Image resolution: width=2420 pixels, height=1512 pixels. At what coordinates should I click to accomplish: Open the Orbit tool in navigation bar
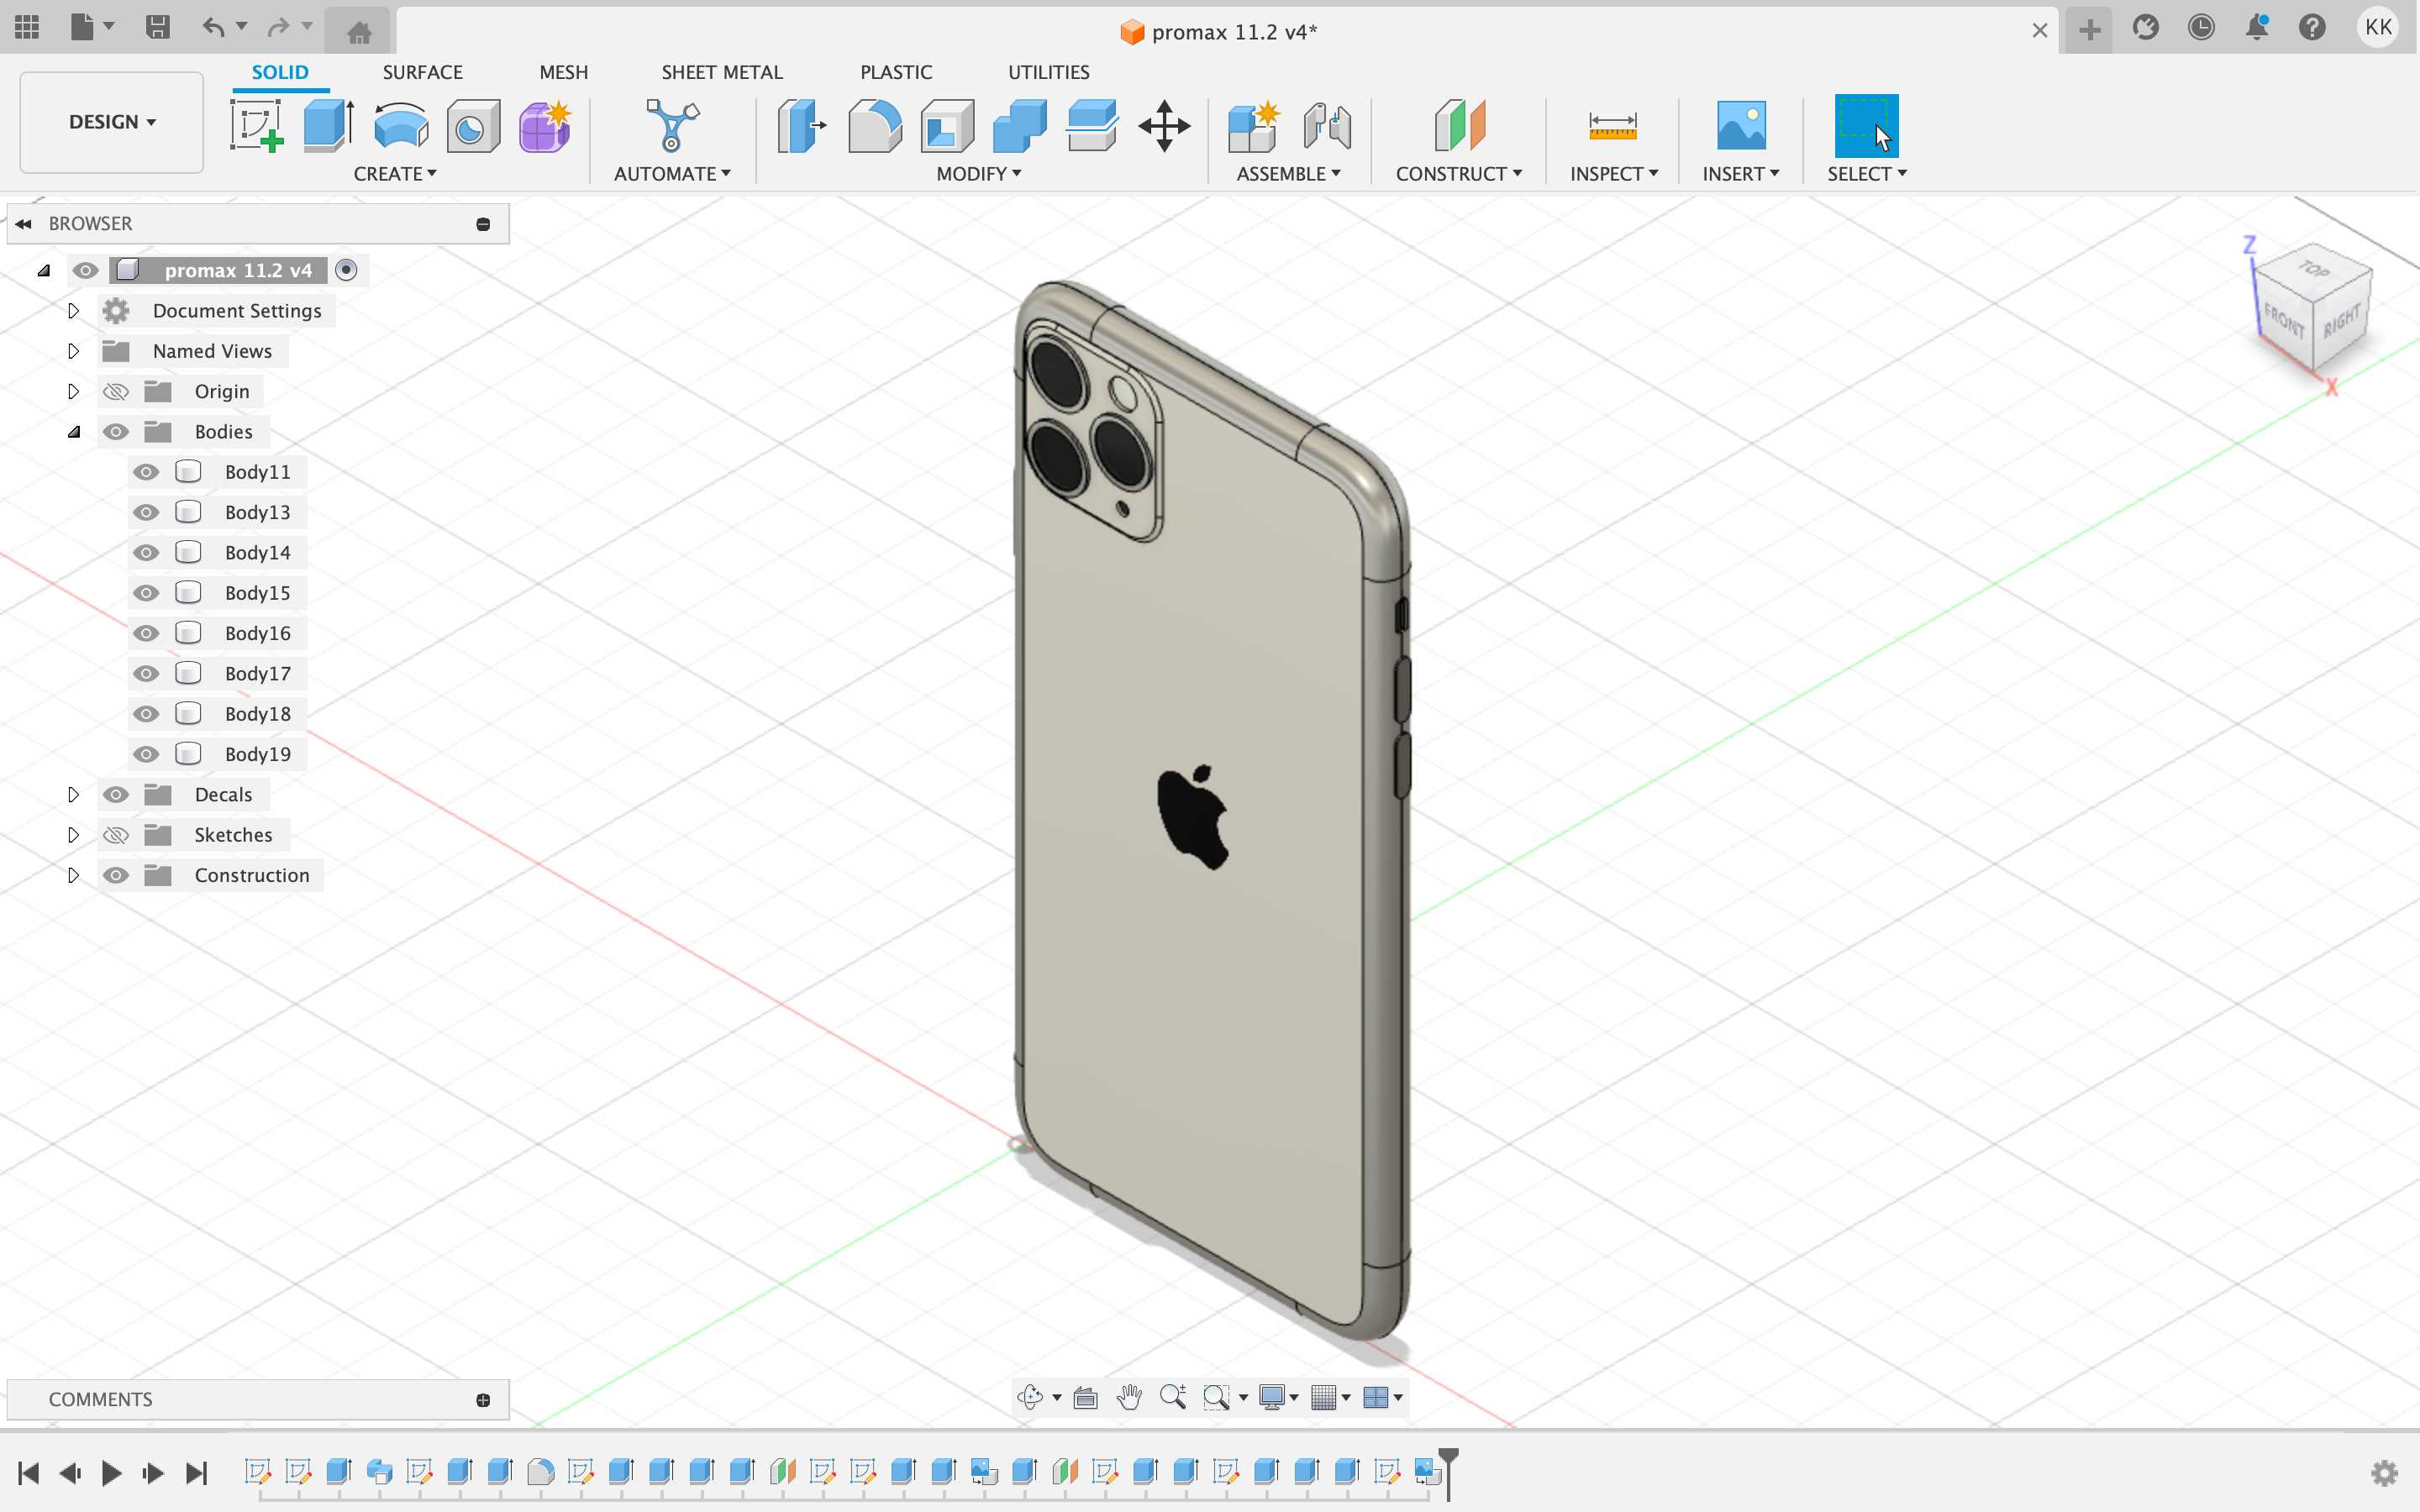pos(1030,1397)
